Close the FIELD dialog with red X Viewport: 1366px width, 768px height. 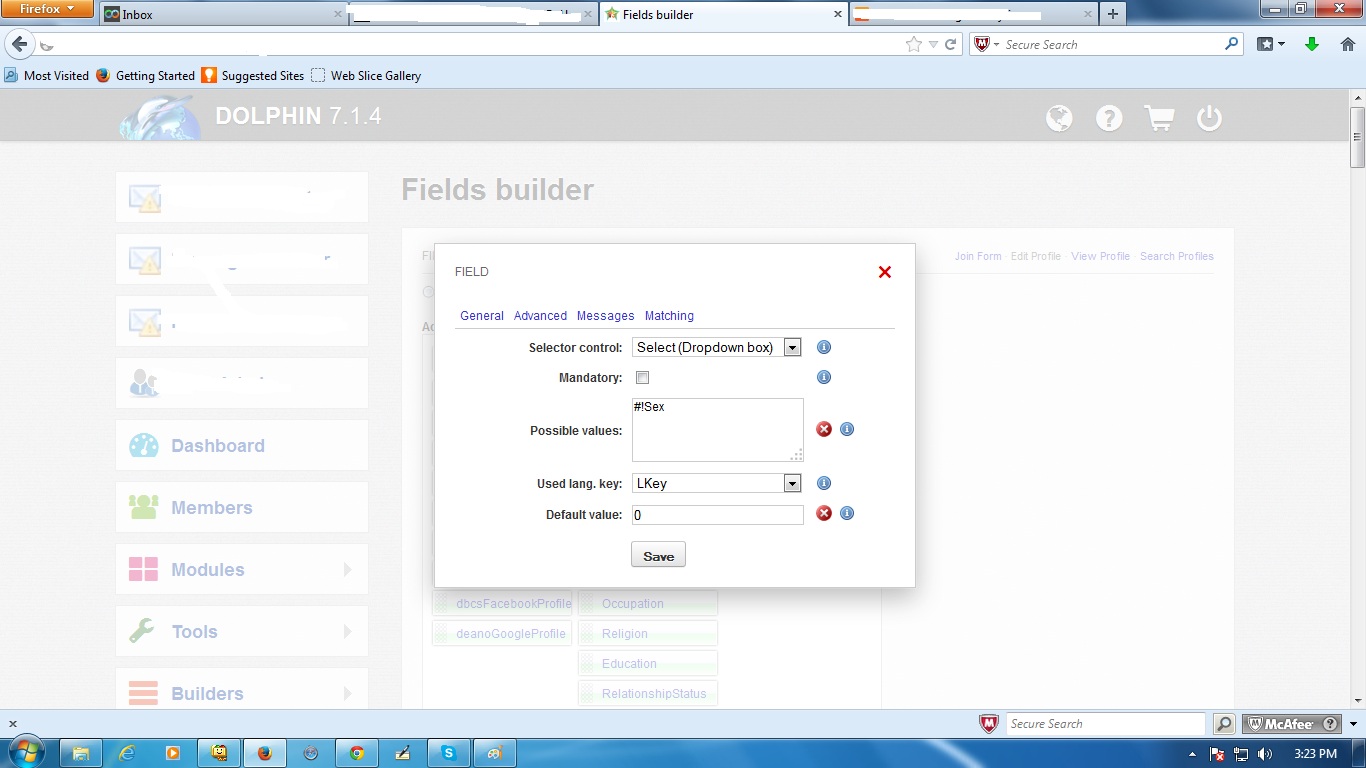[885, 272]
